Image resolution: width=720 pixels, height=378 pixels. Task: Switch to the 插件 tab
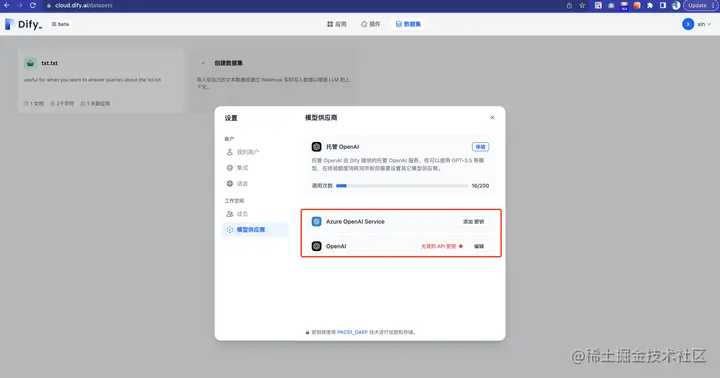371,24
